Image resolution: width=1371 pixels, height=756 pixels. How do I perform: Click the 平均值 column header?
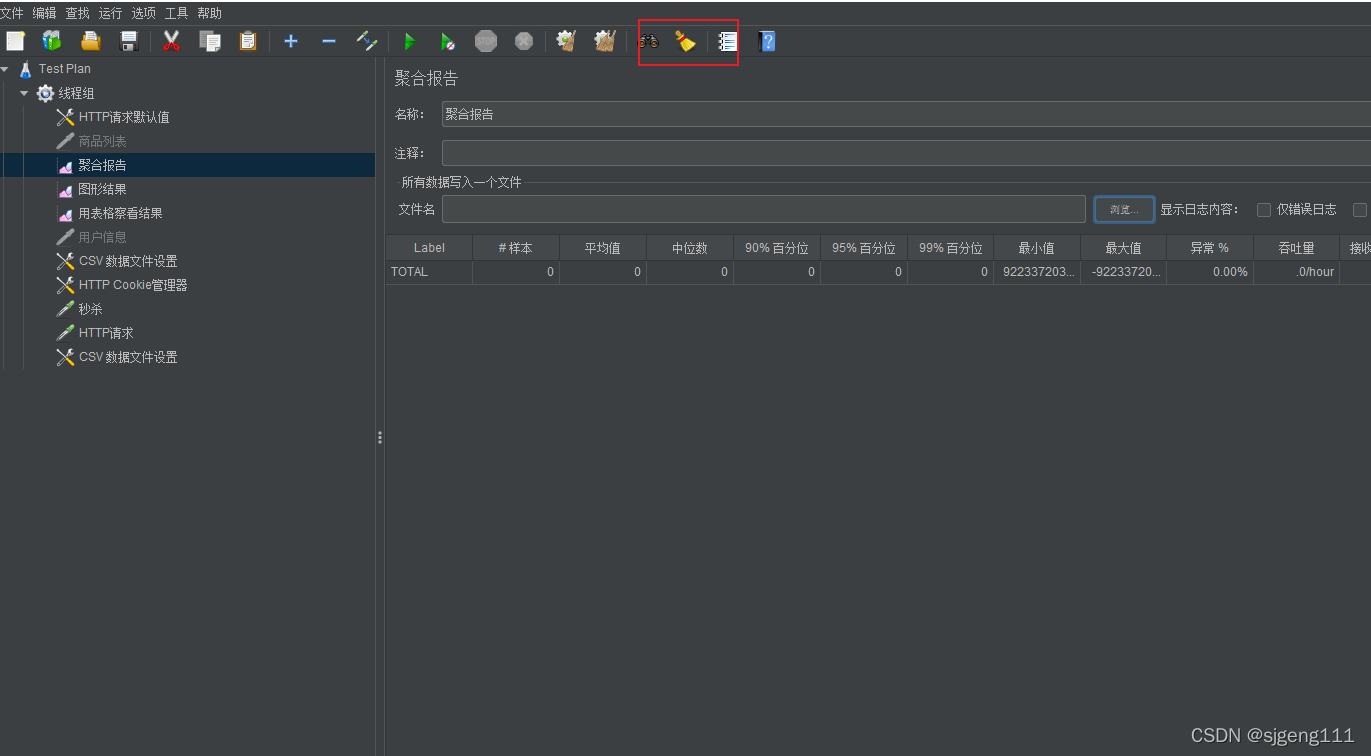603,248
